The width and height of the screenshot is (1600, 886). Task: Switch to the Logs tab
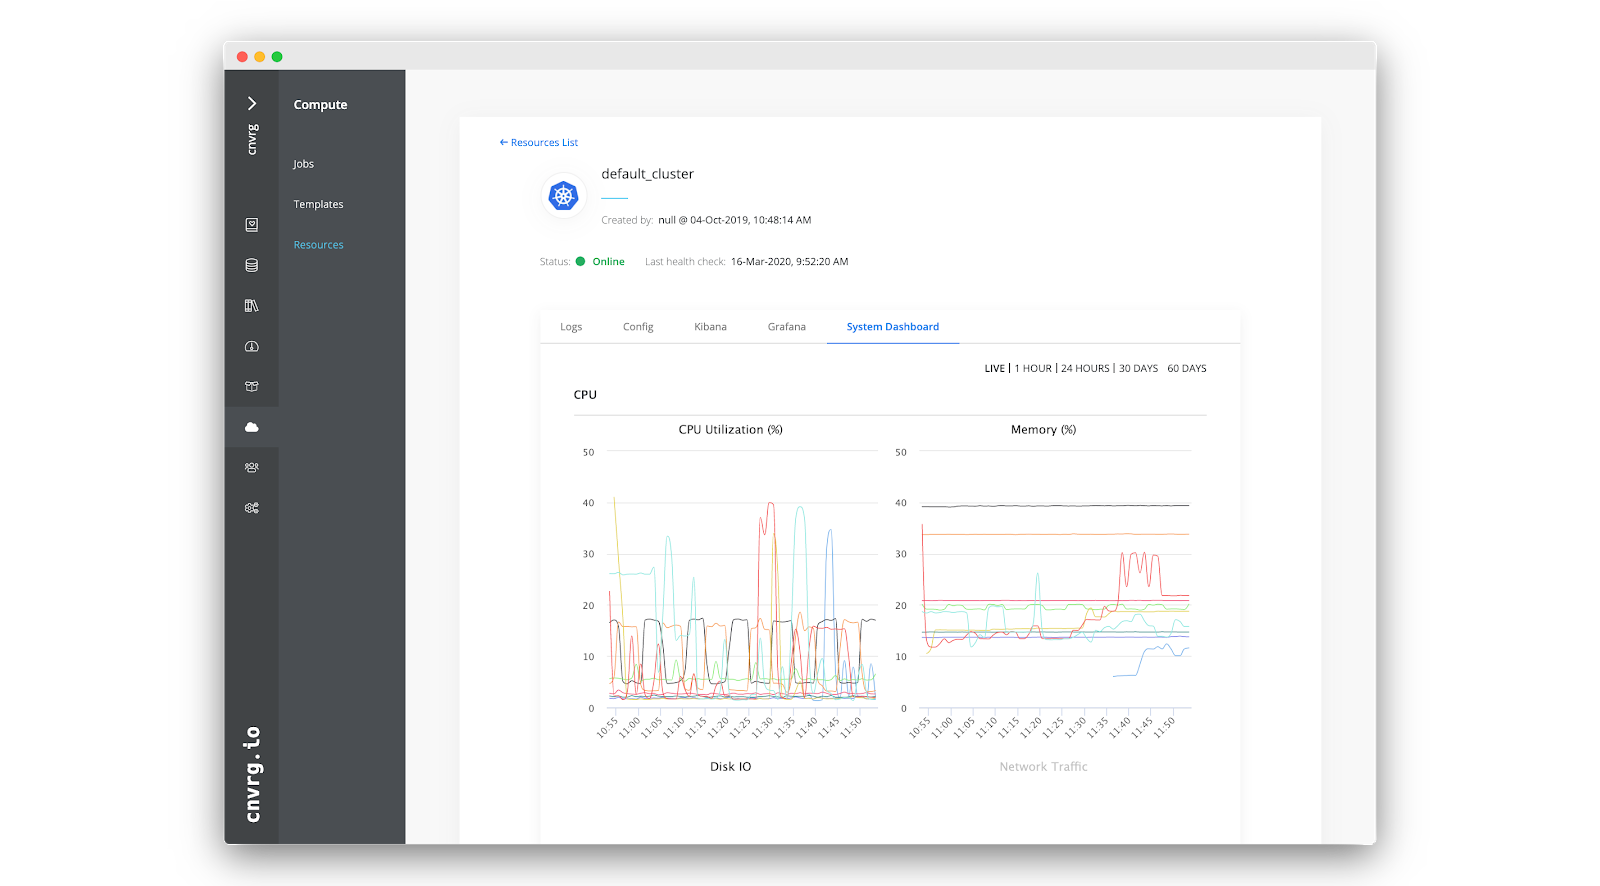(571, 327)
